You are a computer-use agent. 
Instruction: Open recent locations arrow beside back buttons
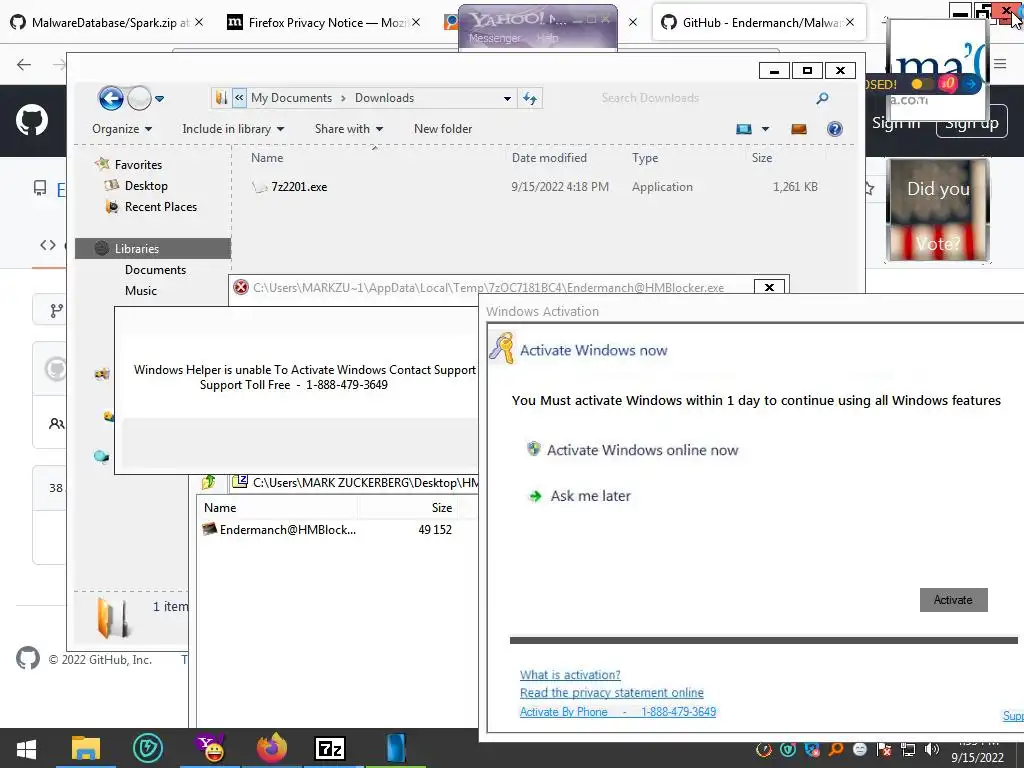point(159,99)
